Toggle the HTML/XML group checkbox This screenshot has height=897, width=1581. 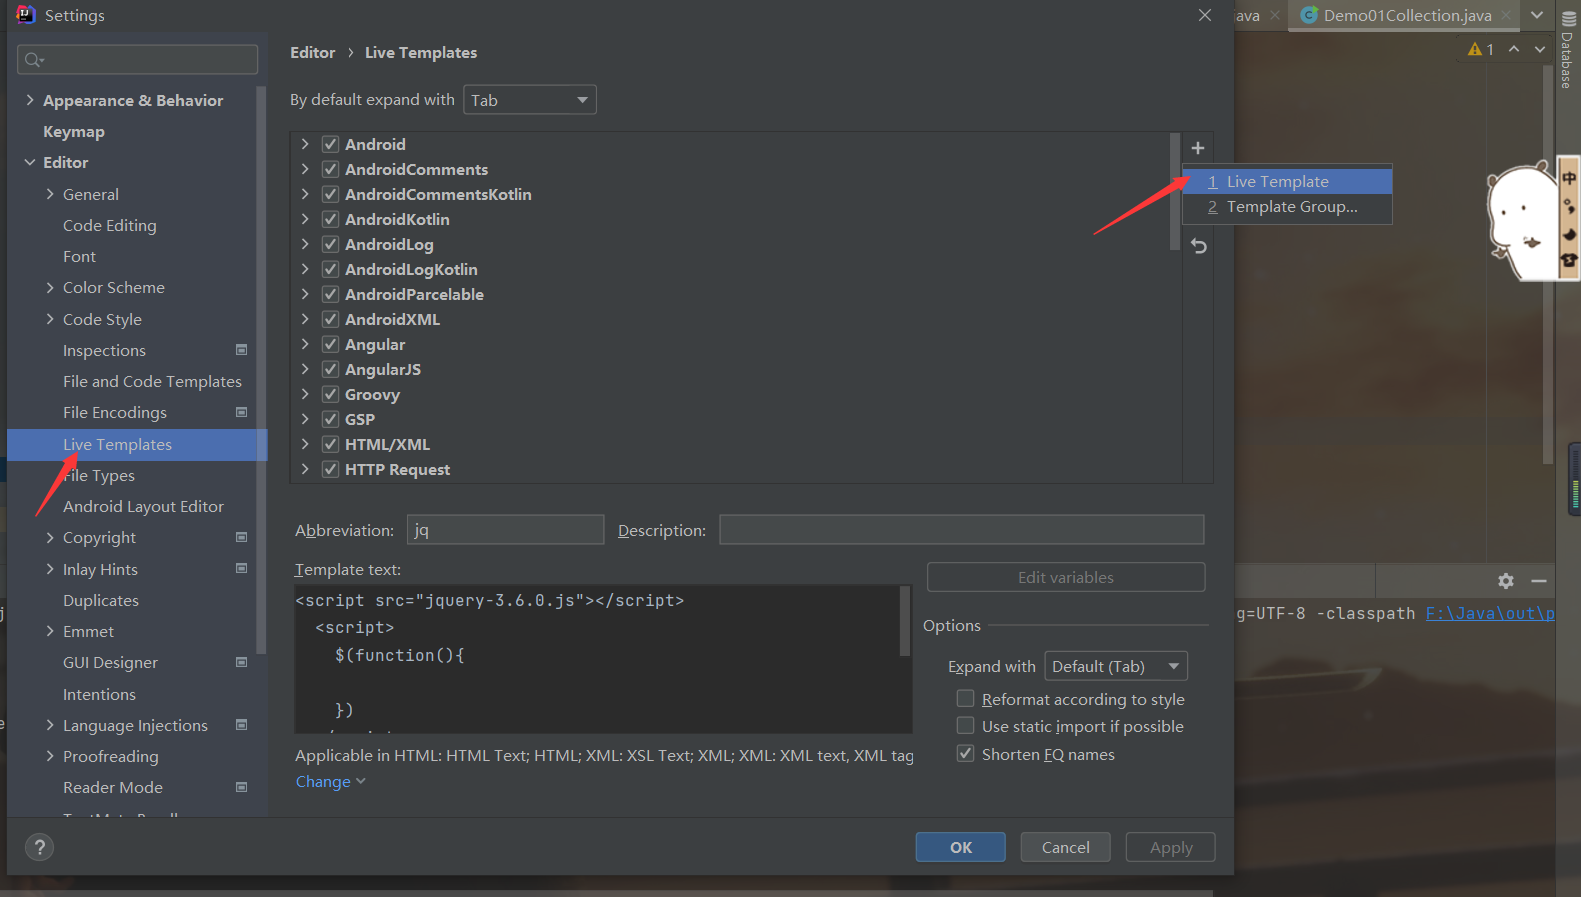pyautogui.click(x=330, y=444)
